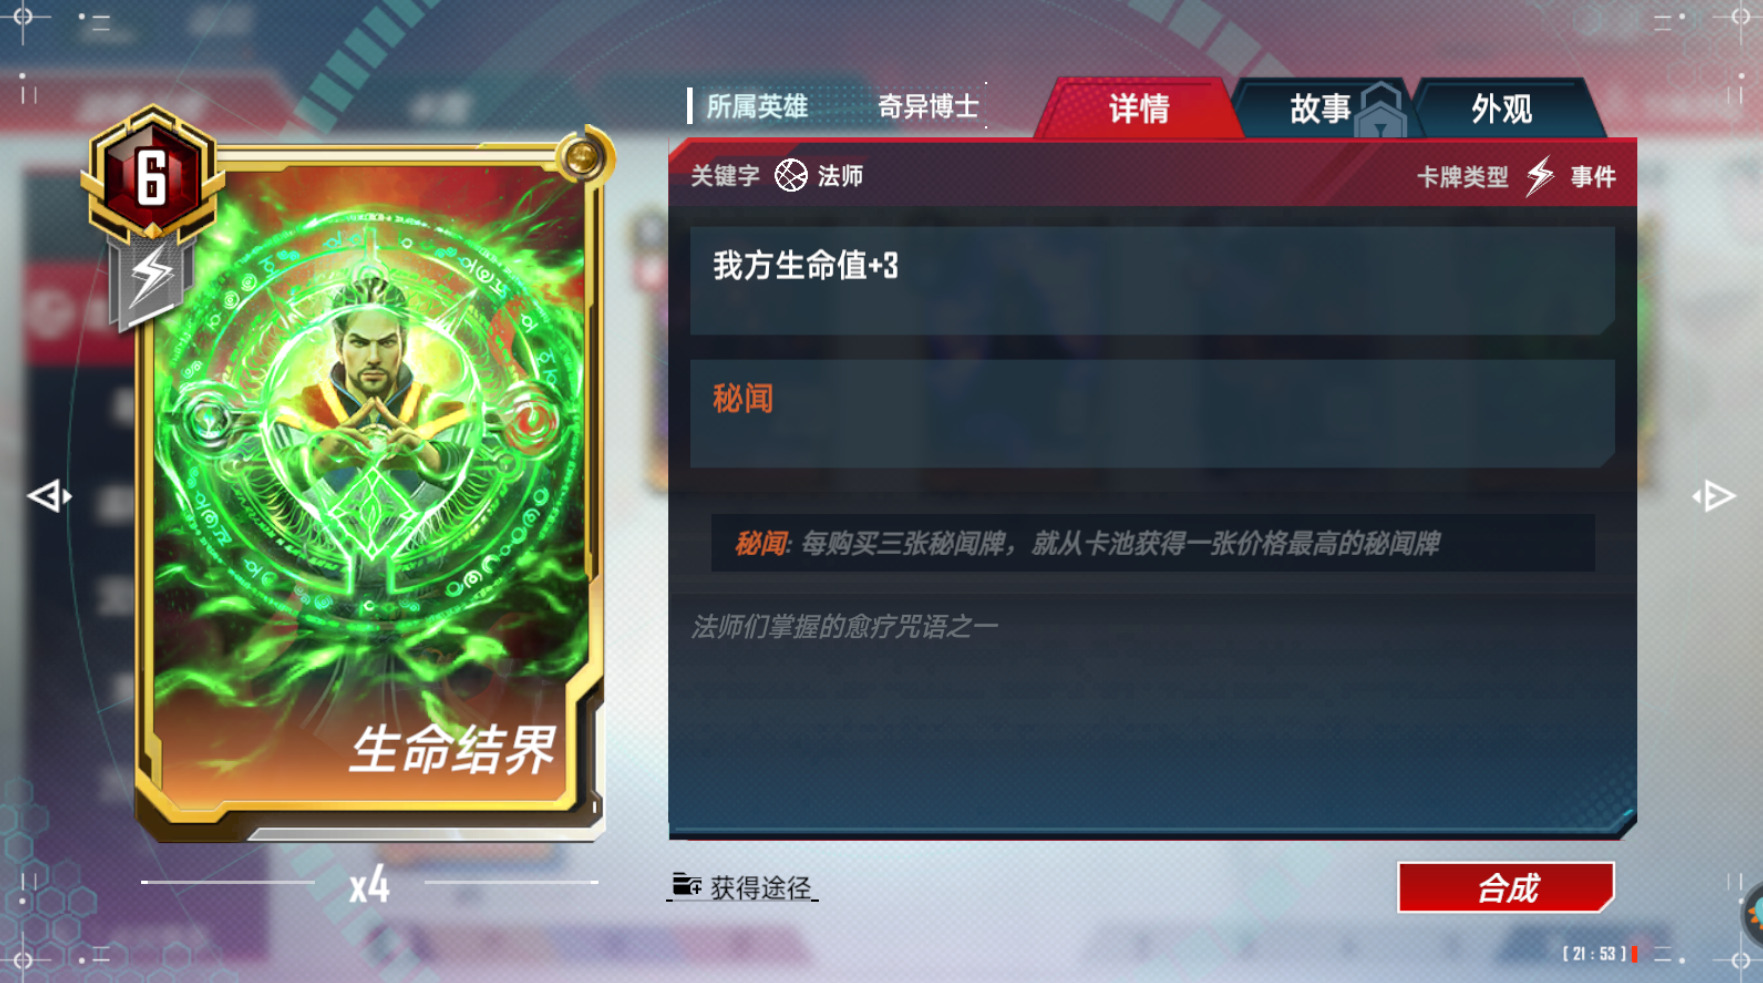Click the lightning event type icon beside 事件
The height and width of the screenshot is (983, 1763).
(1540, 176)
